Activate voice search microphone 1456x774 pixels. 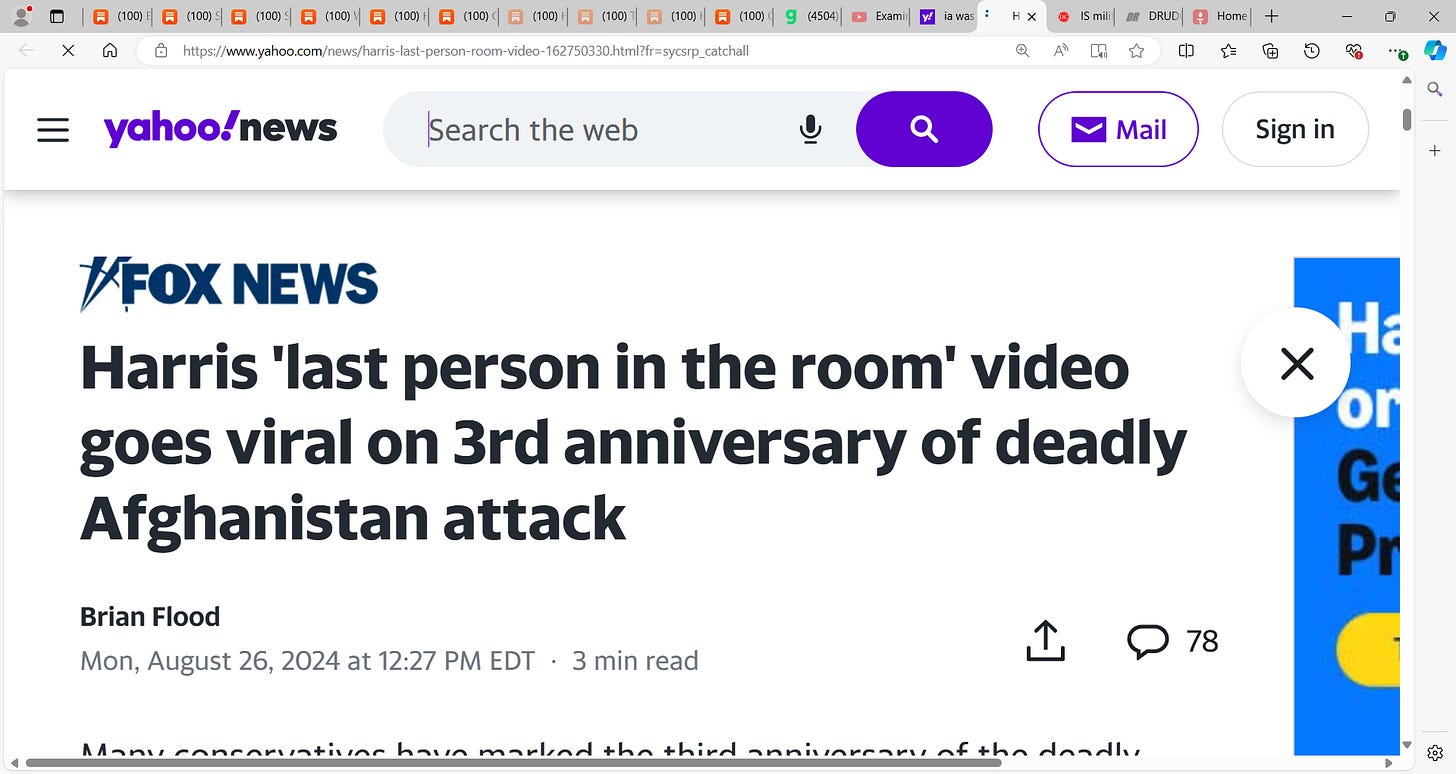[811, 129]
